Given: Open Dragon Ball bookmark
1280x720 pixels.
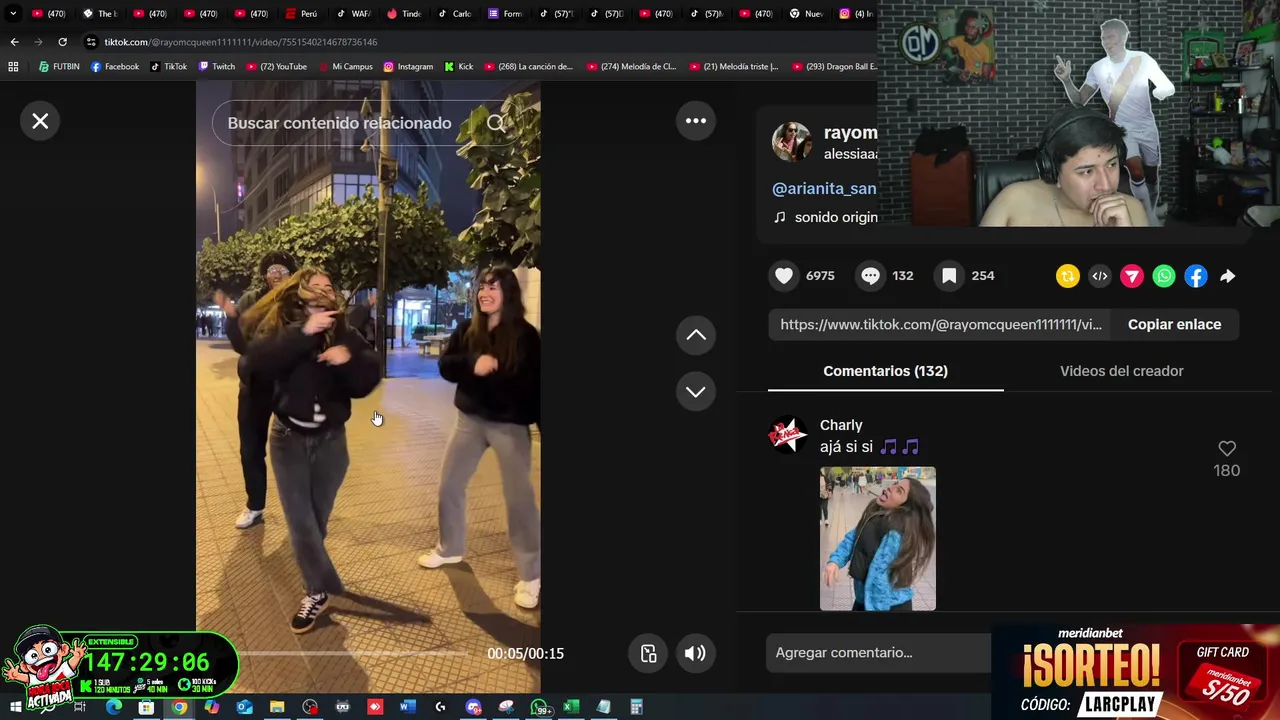Looking at the screenshot, I should (834, 67).
